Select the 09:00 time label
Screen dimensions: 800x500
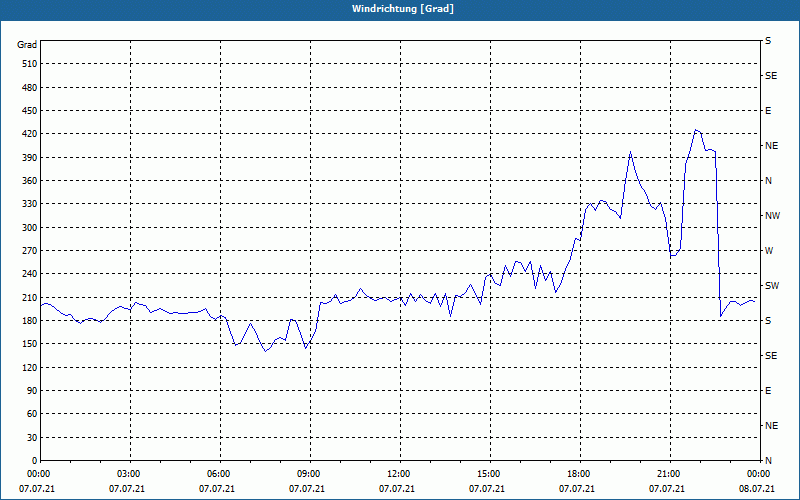[309, 474]
